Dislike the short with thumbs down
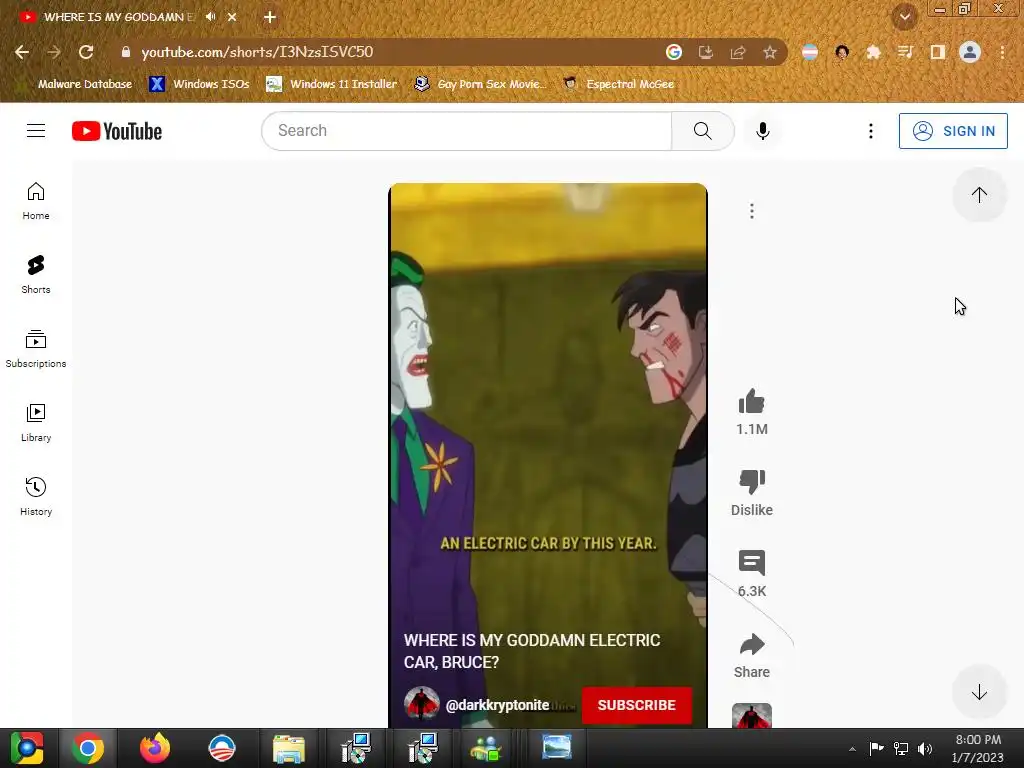 pos(752,482)
